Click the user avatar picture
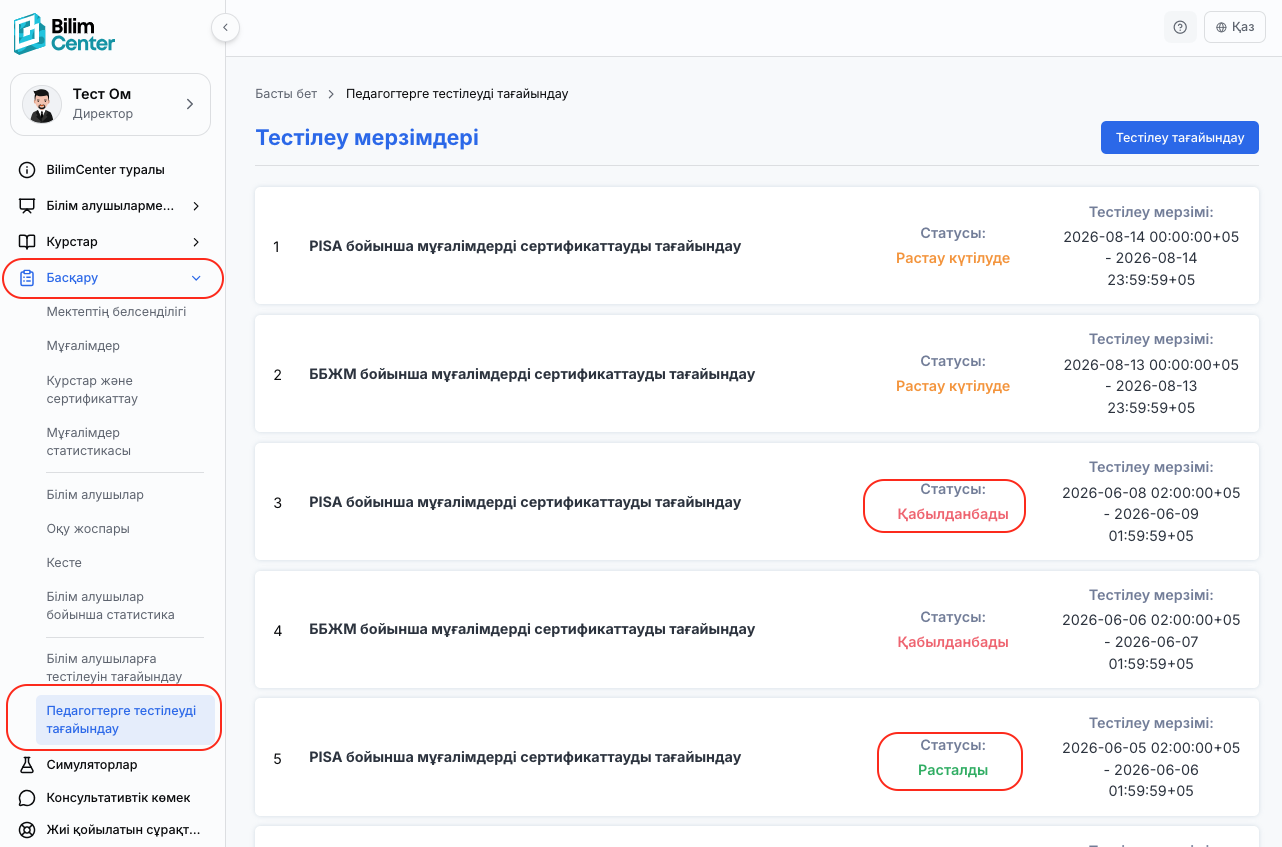This screenshot has width=1282, height=847. (x=42, y=104)
